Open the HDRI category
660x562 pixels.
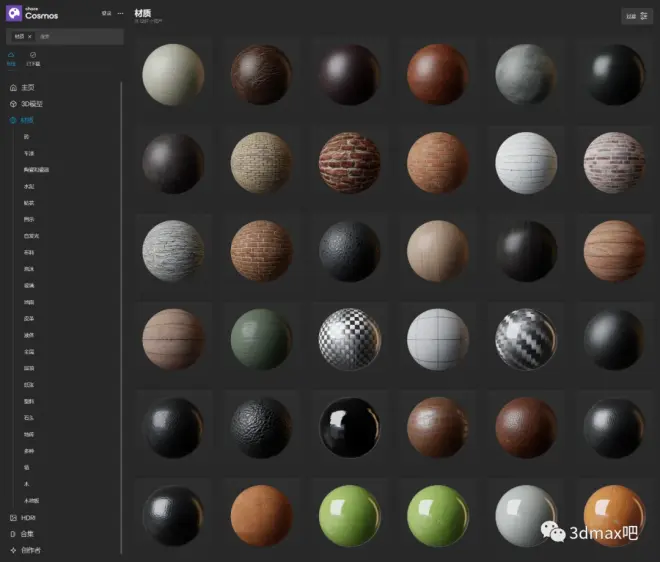28,518
